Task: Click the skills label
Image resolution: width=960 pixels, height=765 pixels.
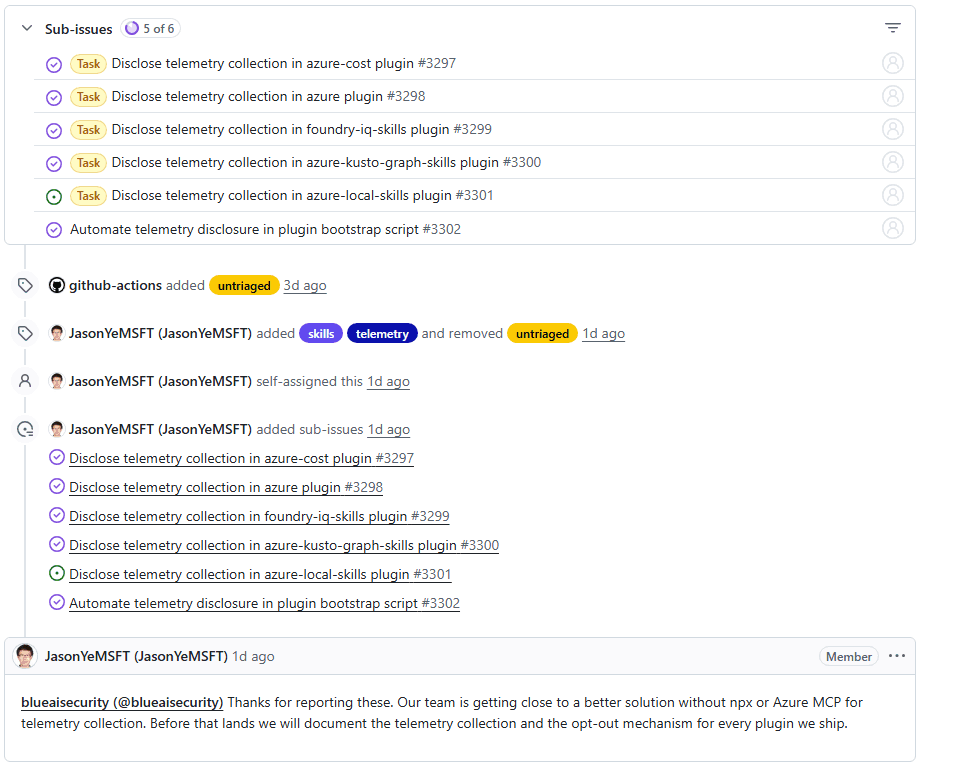Action: tap(321, 334)
